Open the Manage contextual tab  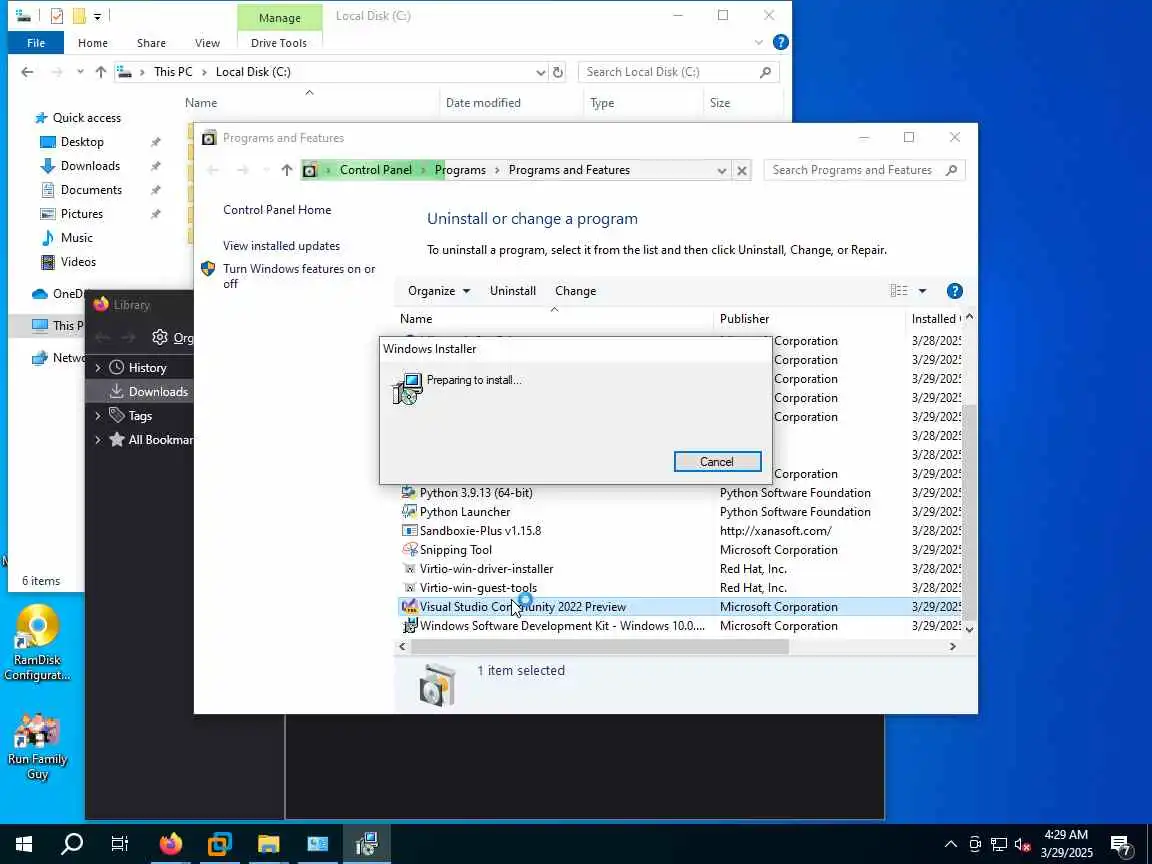[x=280, y=18]
